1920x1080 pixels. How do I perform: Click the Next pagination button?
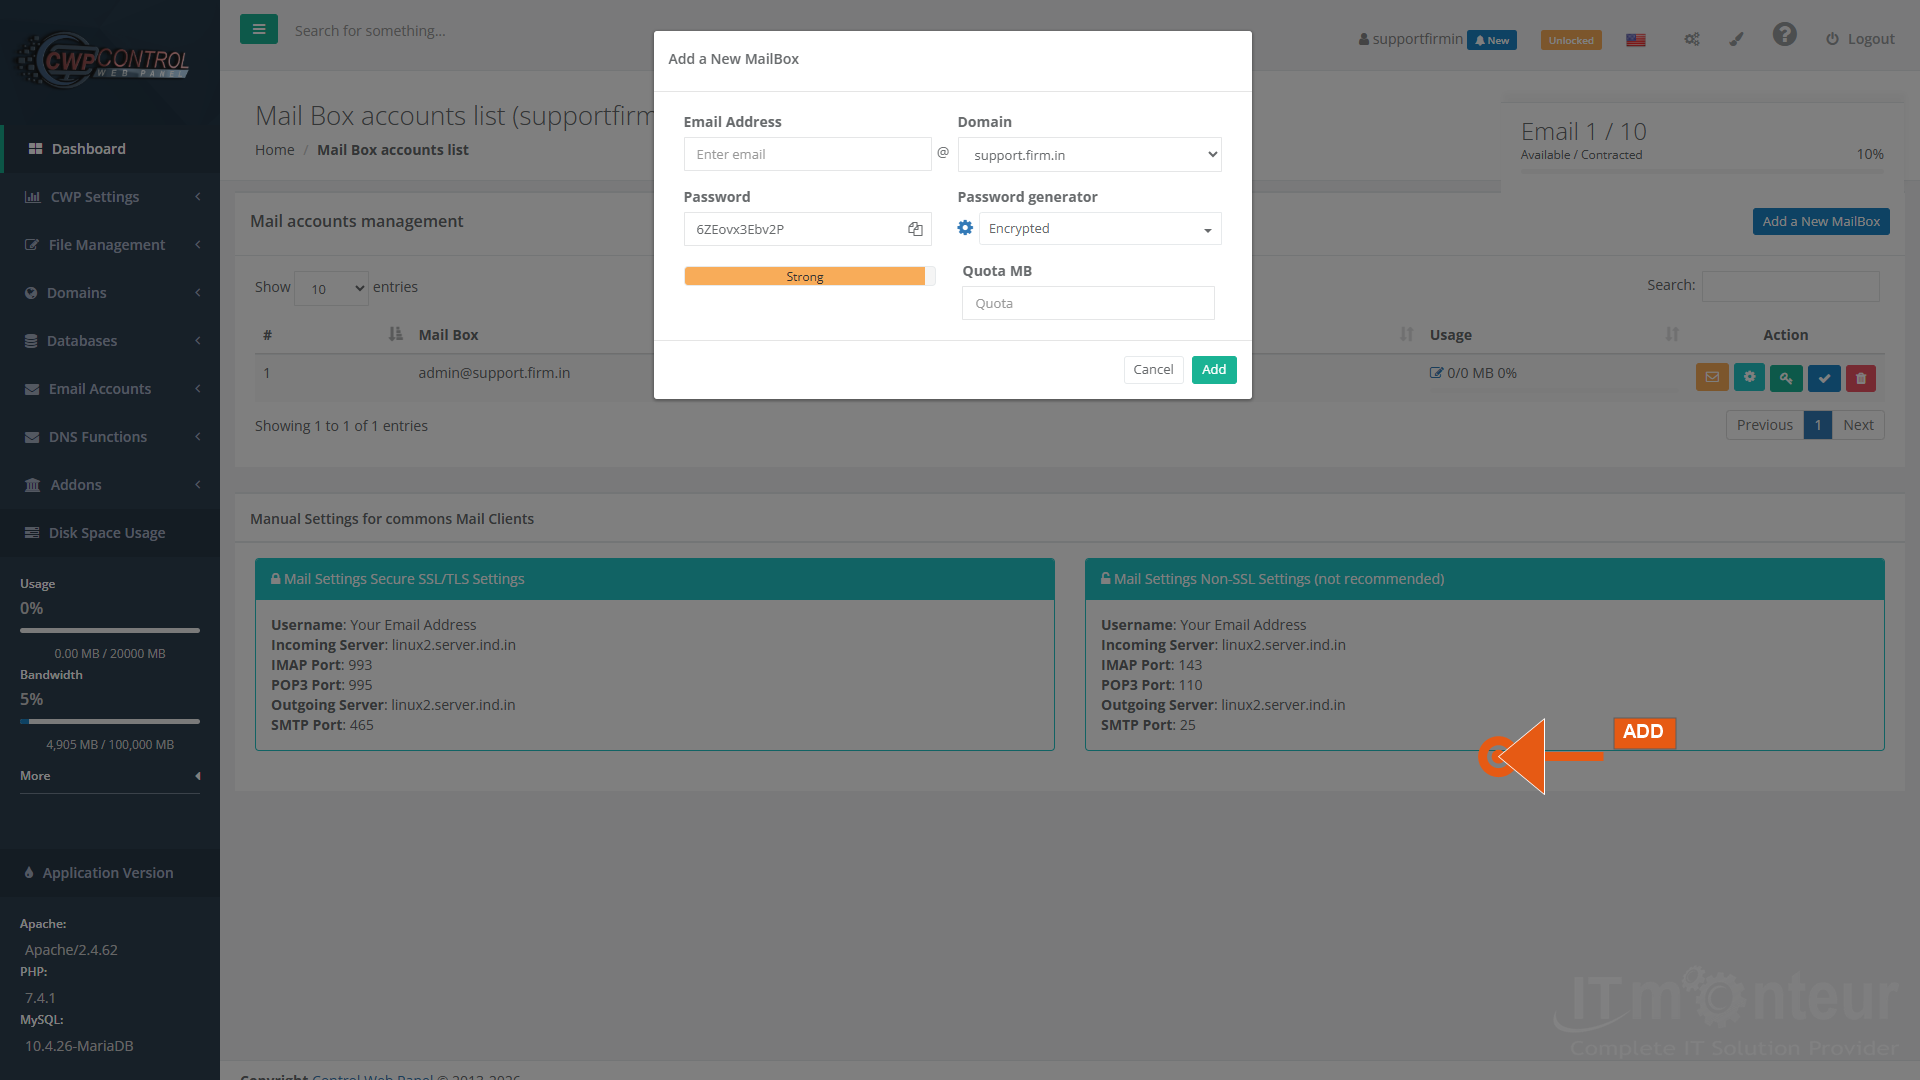pyautogui.click(x=1858, y=425)
